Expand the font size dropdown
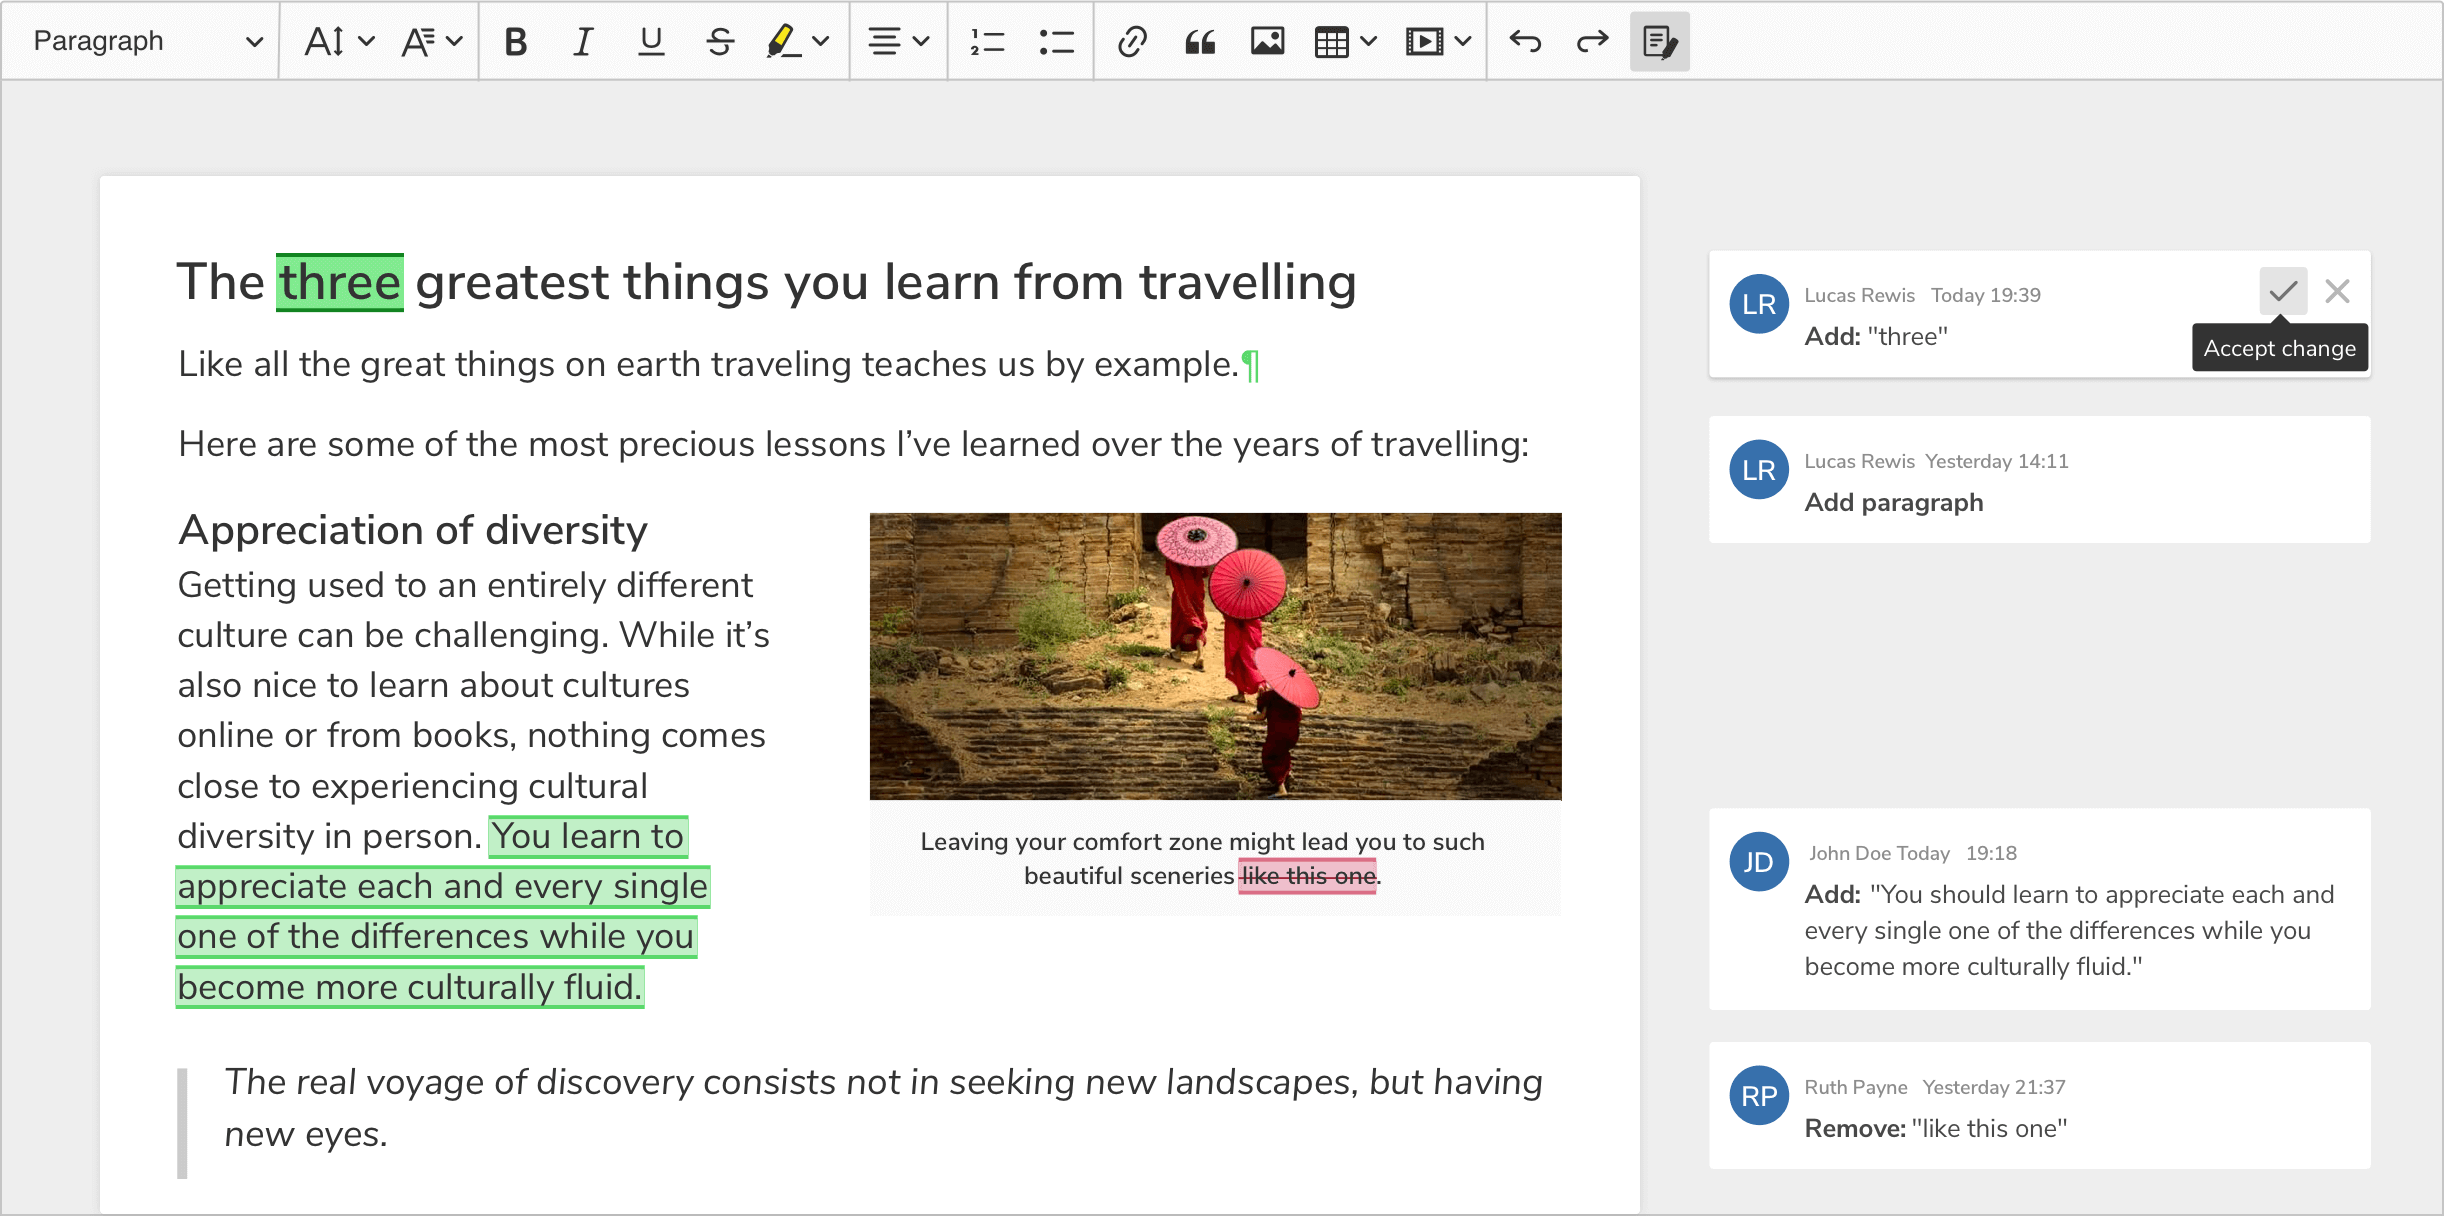2444x1216 pixels. (x=339, y=41)
